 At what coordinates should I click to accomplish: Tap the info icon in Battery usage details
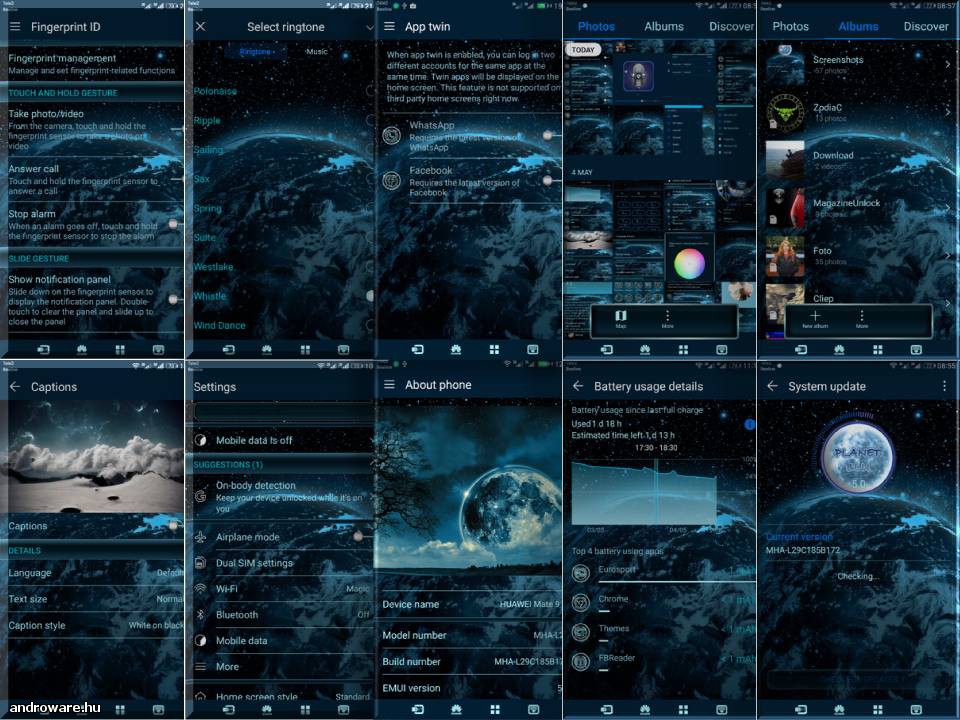(x=749, y=424)
